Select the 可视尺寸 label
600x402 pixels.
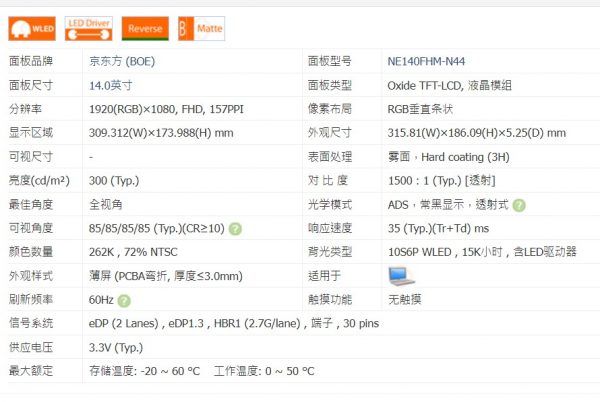[x=31, y=156]
